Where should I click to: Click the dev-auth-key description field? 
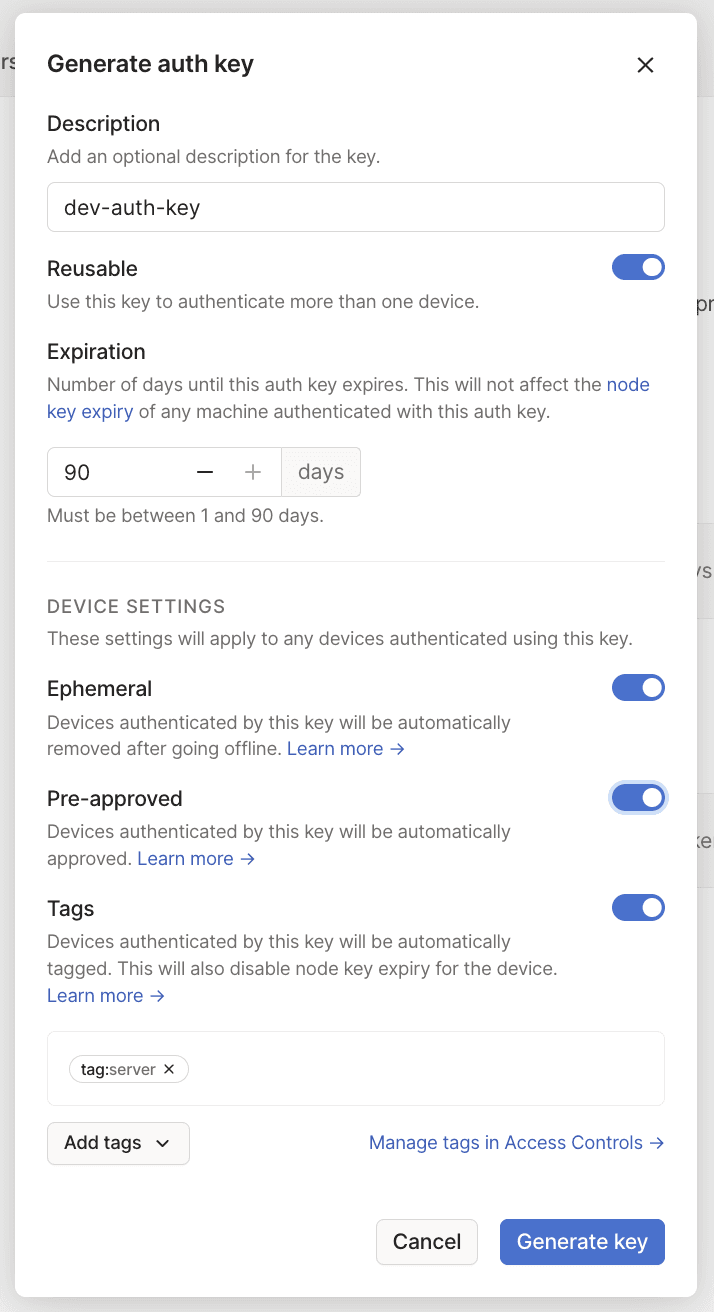pyautogui.click(x=355, y=206)
